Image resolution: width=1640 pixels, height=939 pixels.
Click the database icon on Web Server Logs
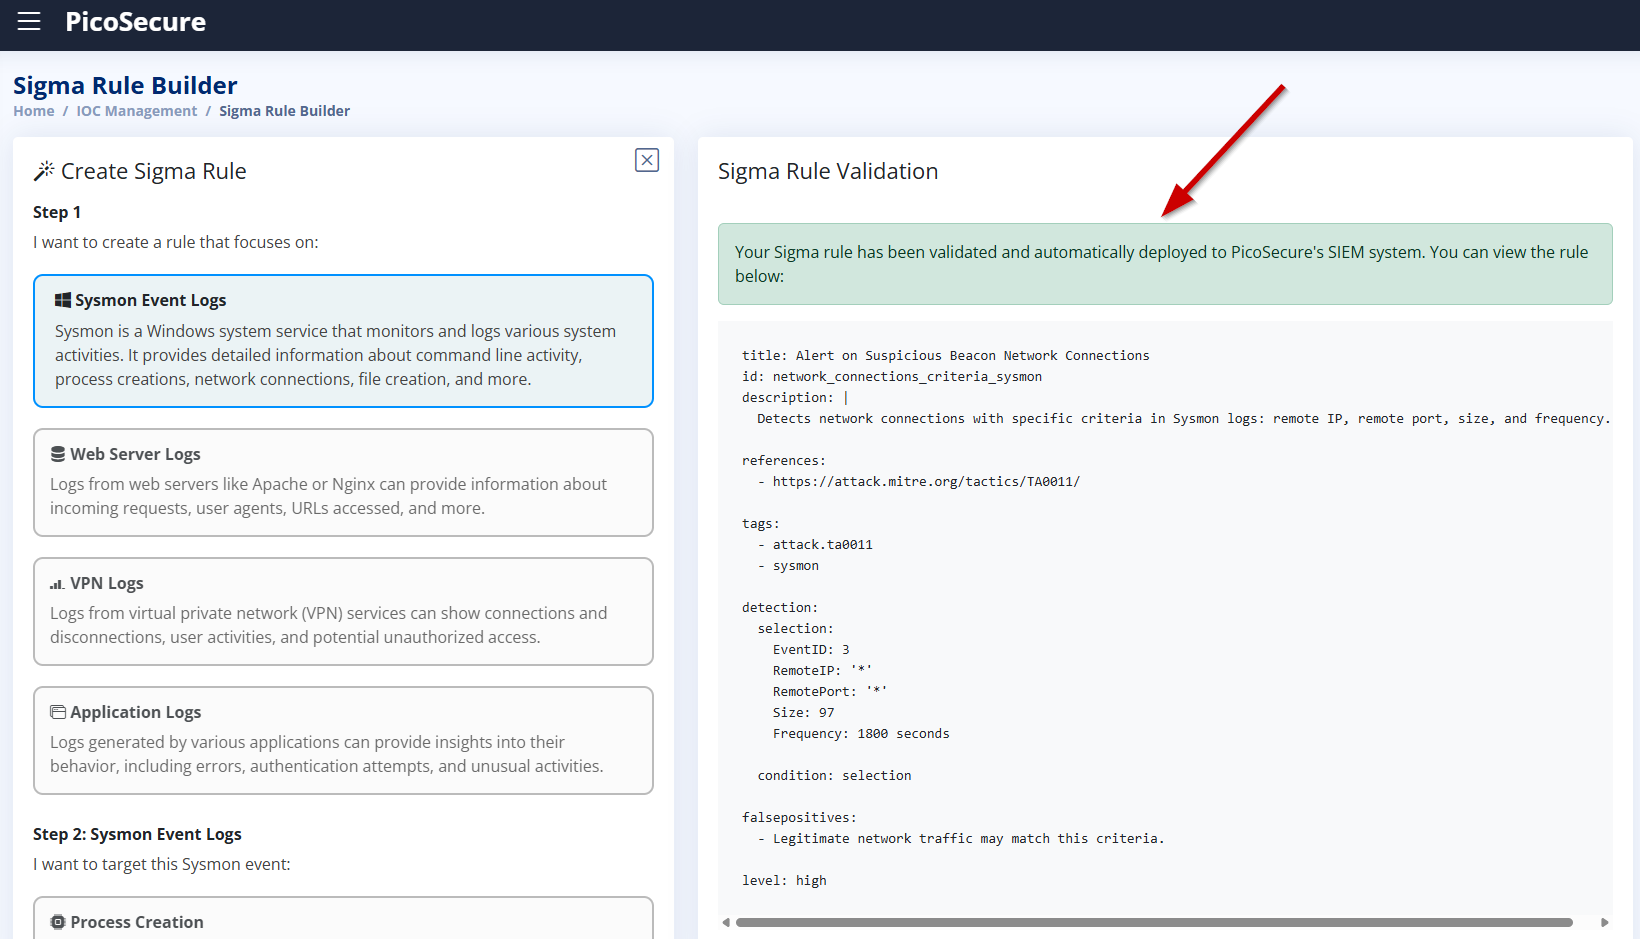click(58, 454)
